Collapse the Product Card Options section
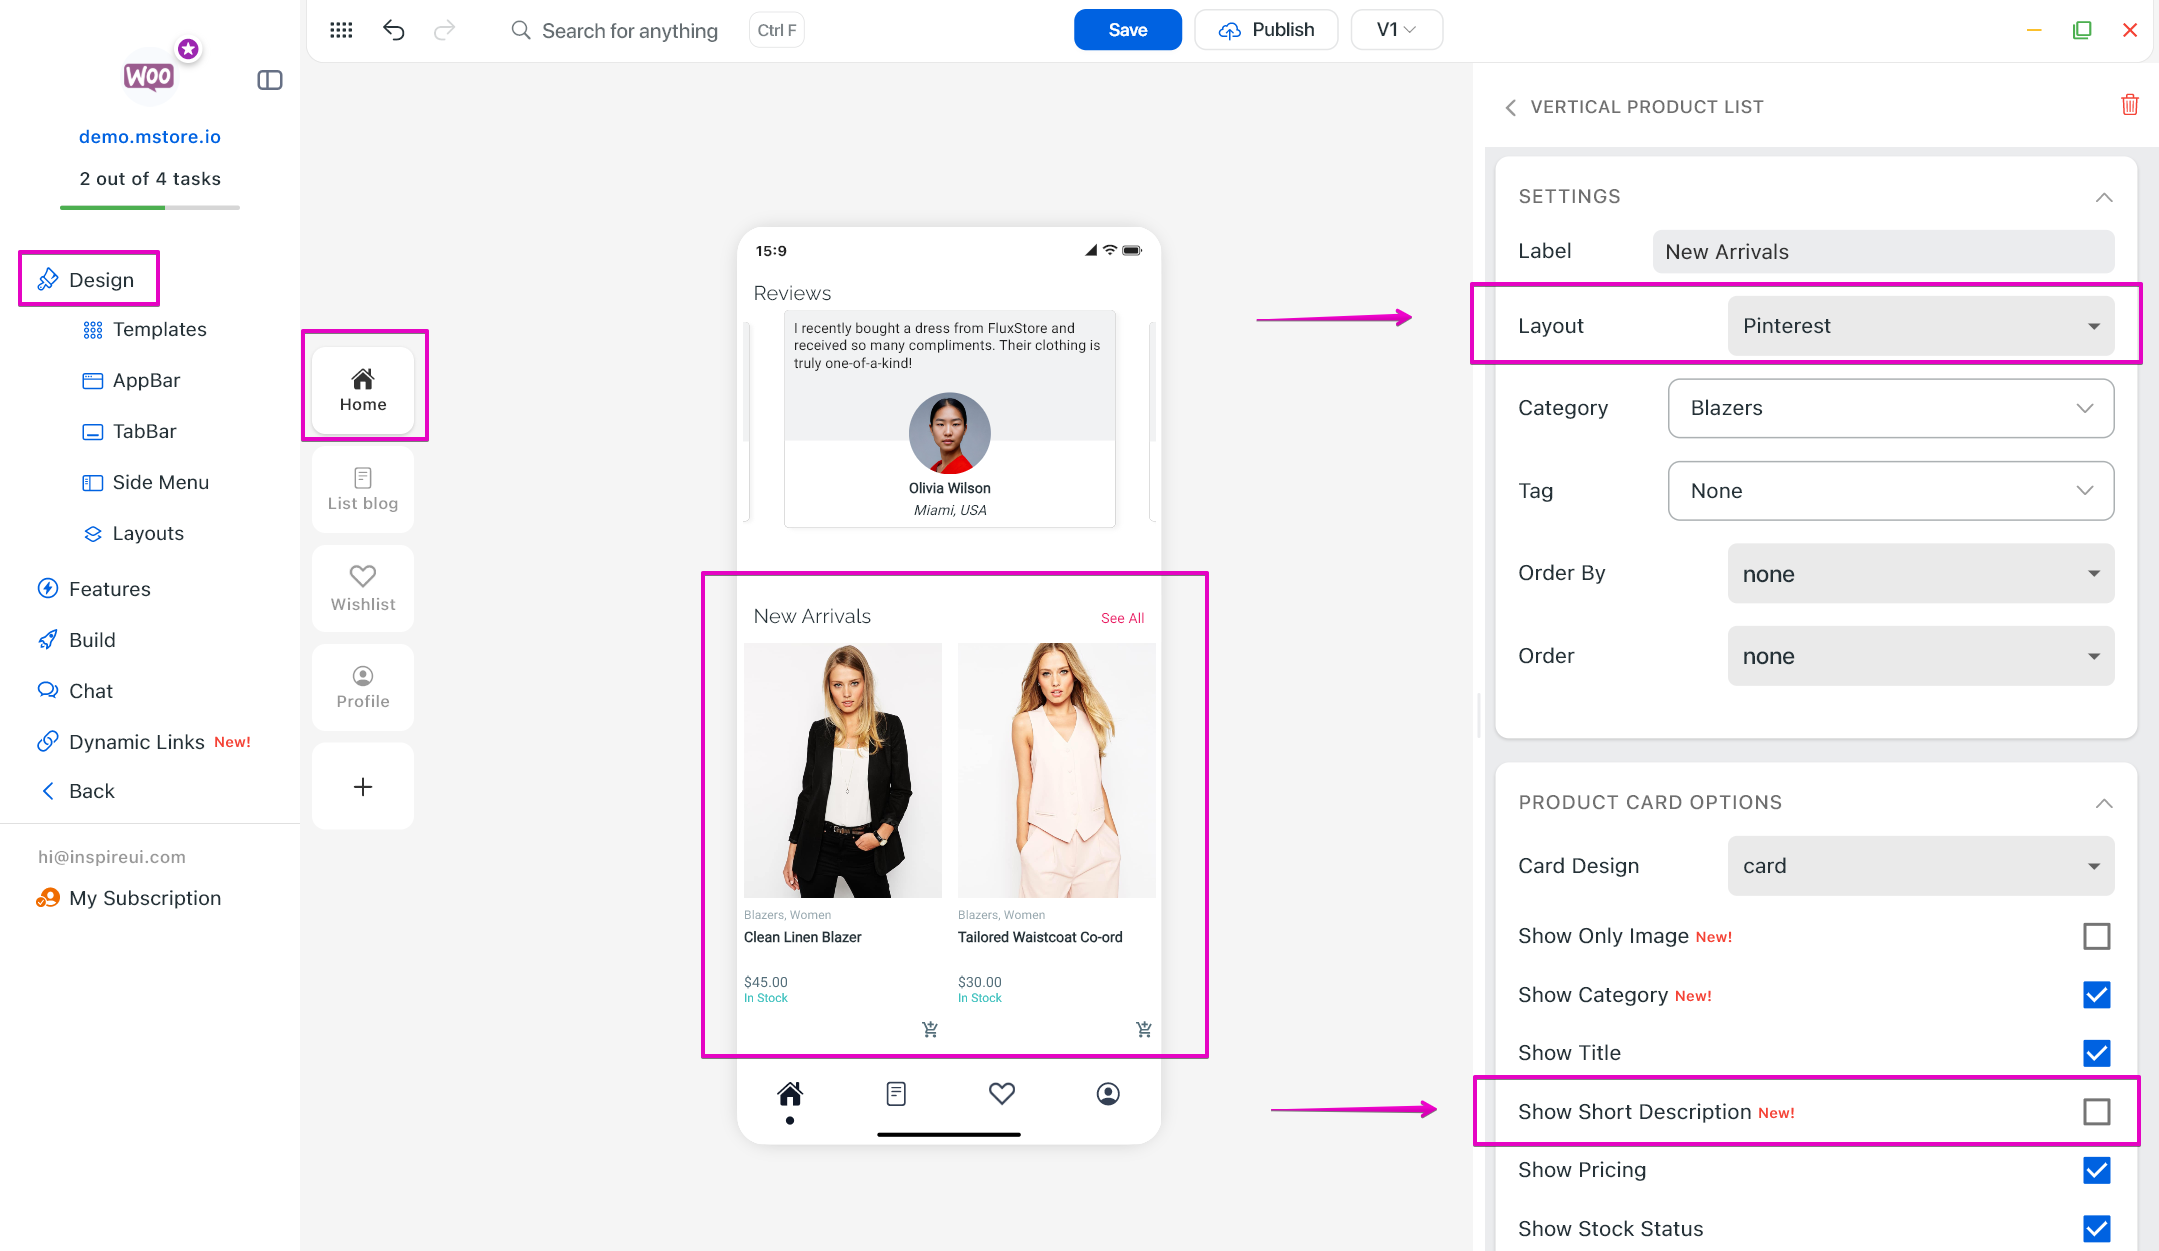The width and height of the screenshot is (2159, 1251). coord(2104,803)
